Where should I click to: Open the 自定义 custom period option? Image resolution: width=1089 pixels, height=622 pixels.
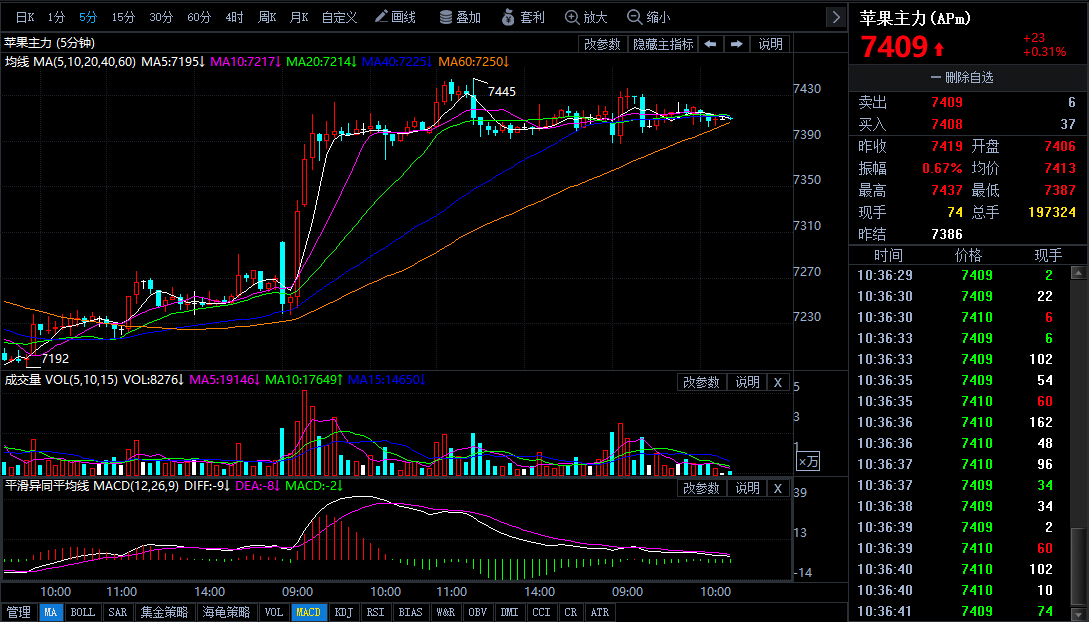coord(339,17)
